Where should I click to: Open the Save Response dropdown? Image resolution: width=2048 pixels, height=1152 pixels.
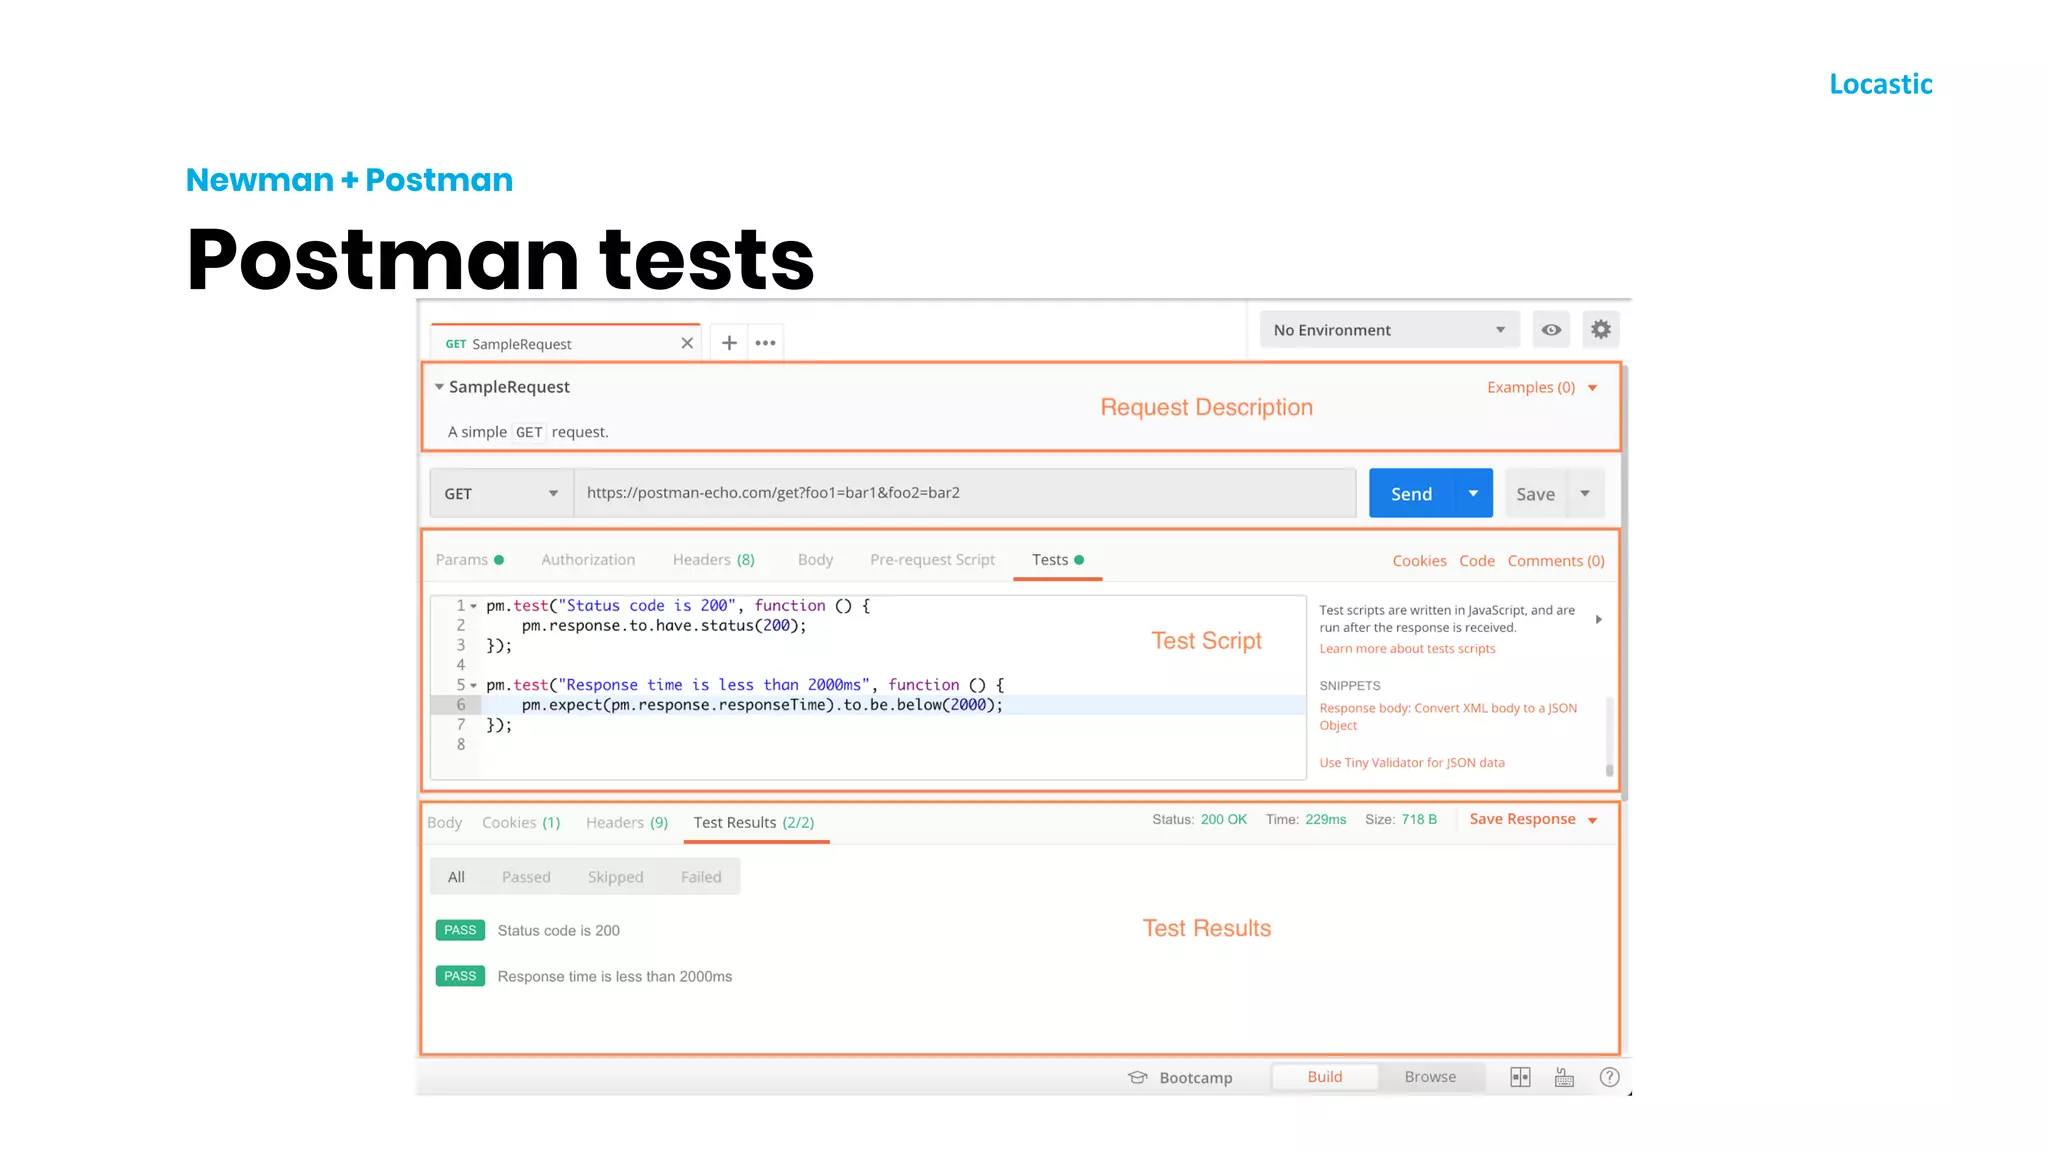[1533, 820]
